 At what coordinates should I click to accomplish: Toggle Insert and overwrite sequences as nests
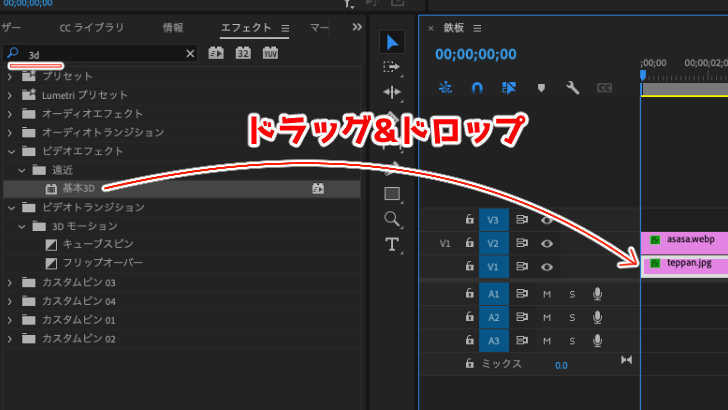tap(445, 87)
